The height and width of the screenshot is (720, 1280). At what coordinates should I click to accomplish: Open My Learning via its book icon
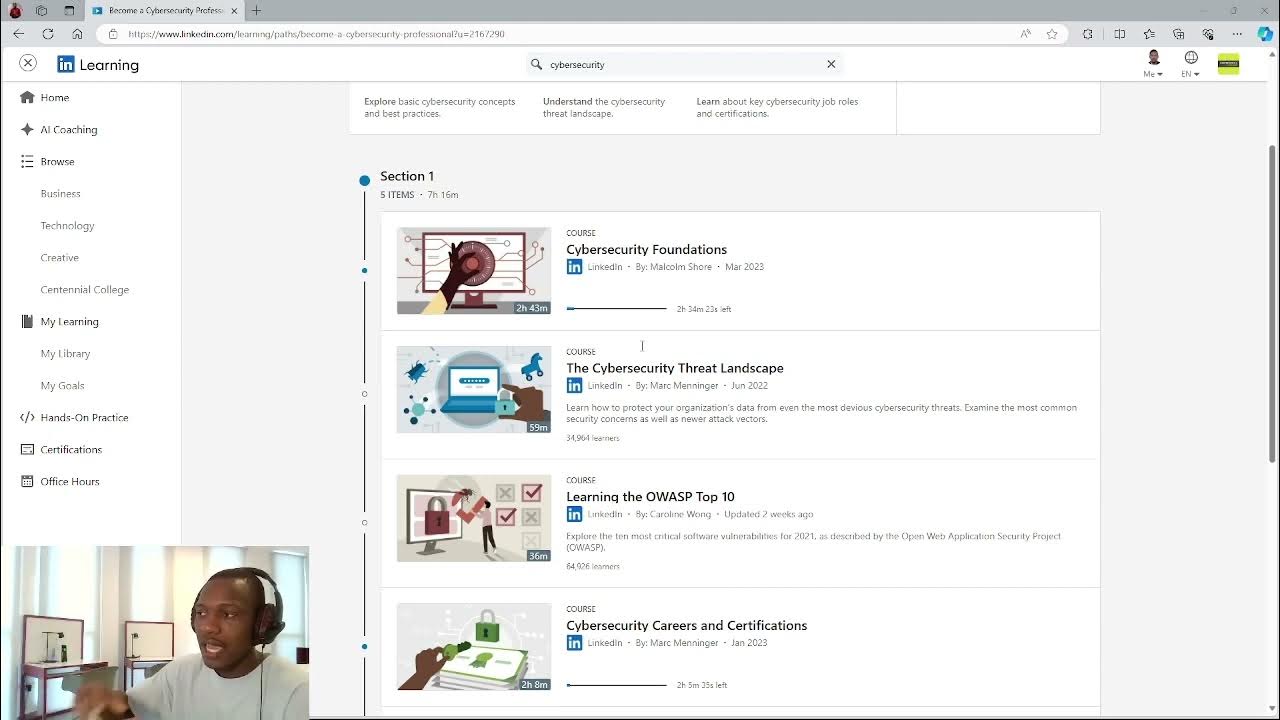coord(27,321)
